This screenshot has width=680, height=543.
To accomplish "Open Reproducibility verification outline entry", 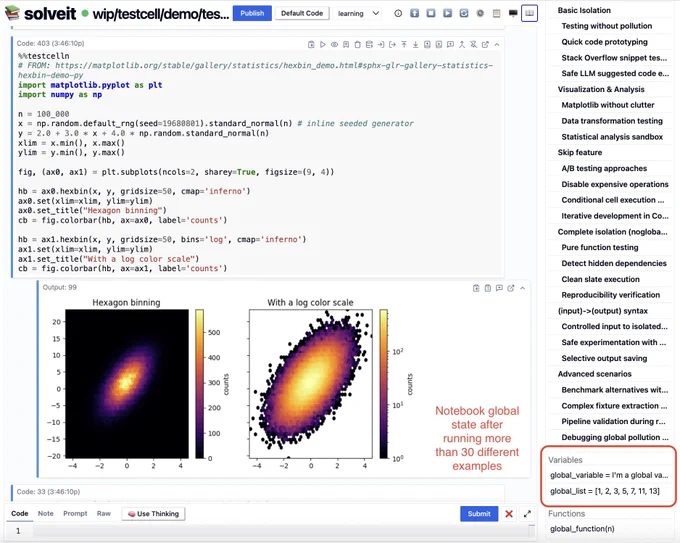I will (x=611, y=295).
